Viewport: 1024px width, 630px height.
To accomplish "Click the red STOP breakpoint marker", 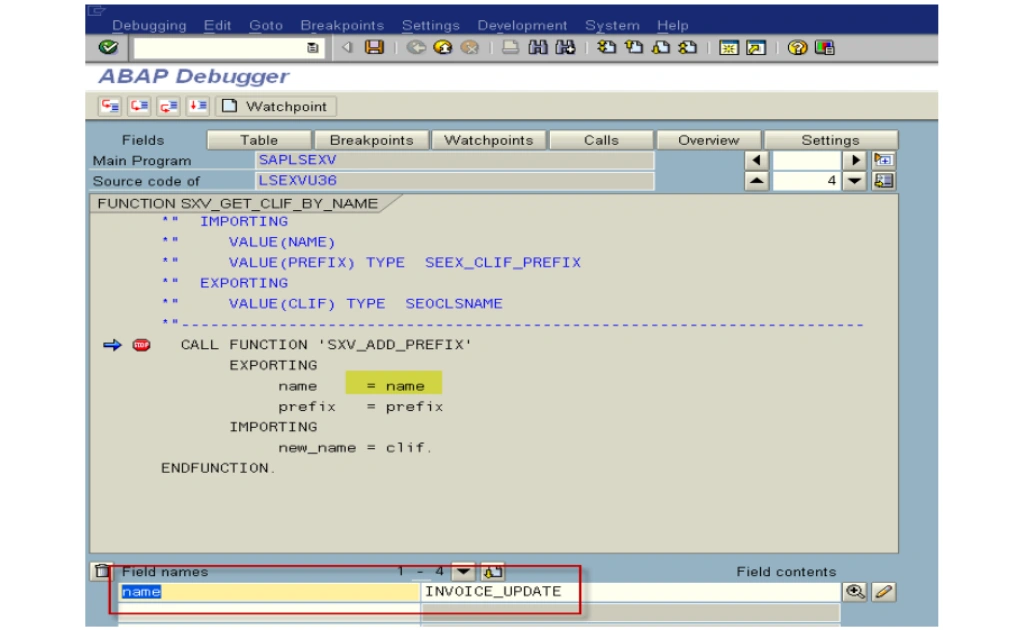I will coord(142,345).
